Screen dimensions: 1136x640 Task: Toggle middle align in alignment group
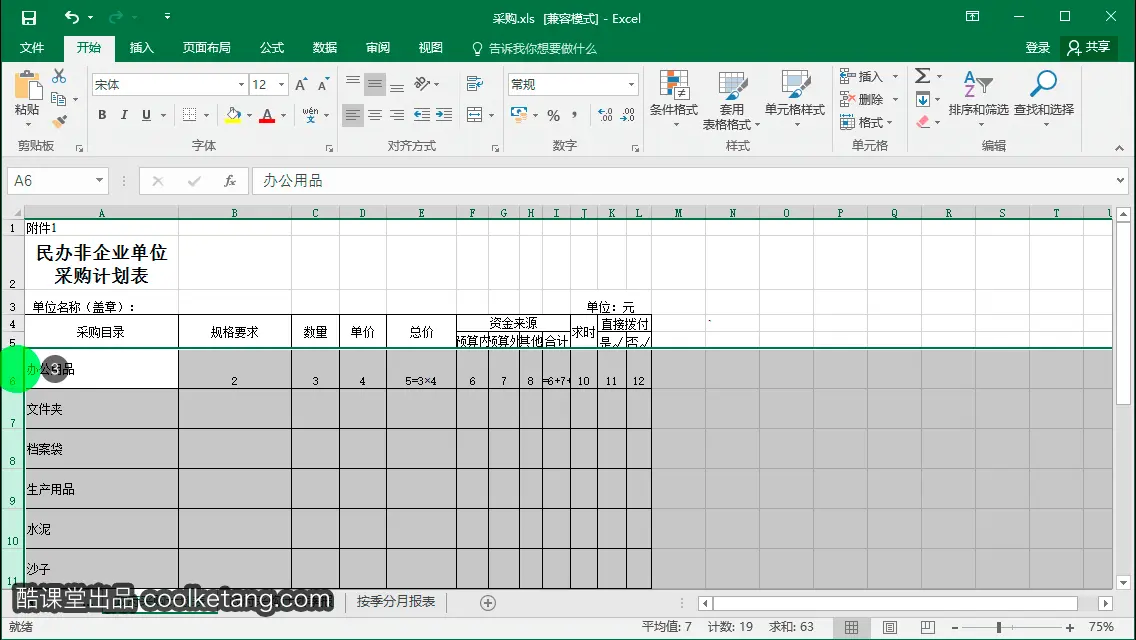[375, 84]
